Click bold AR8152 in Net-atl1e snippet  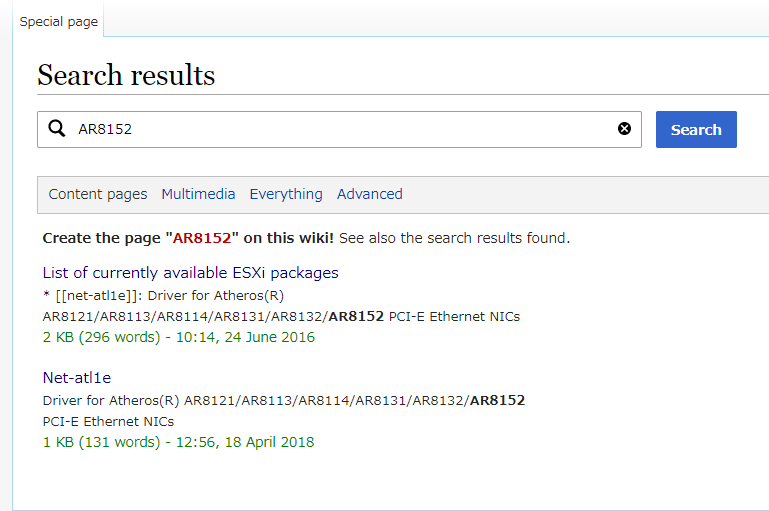tap(497, 401)
